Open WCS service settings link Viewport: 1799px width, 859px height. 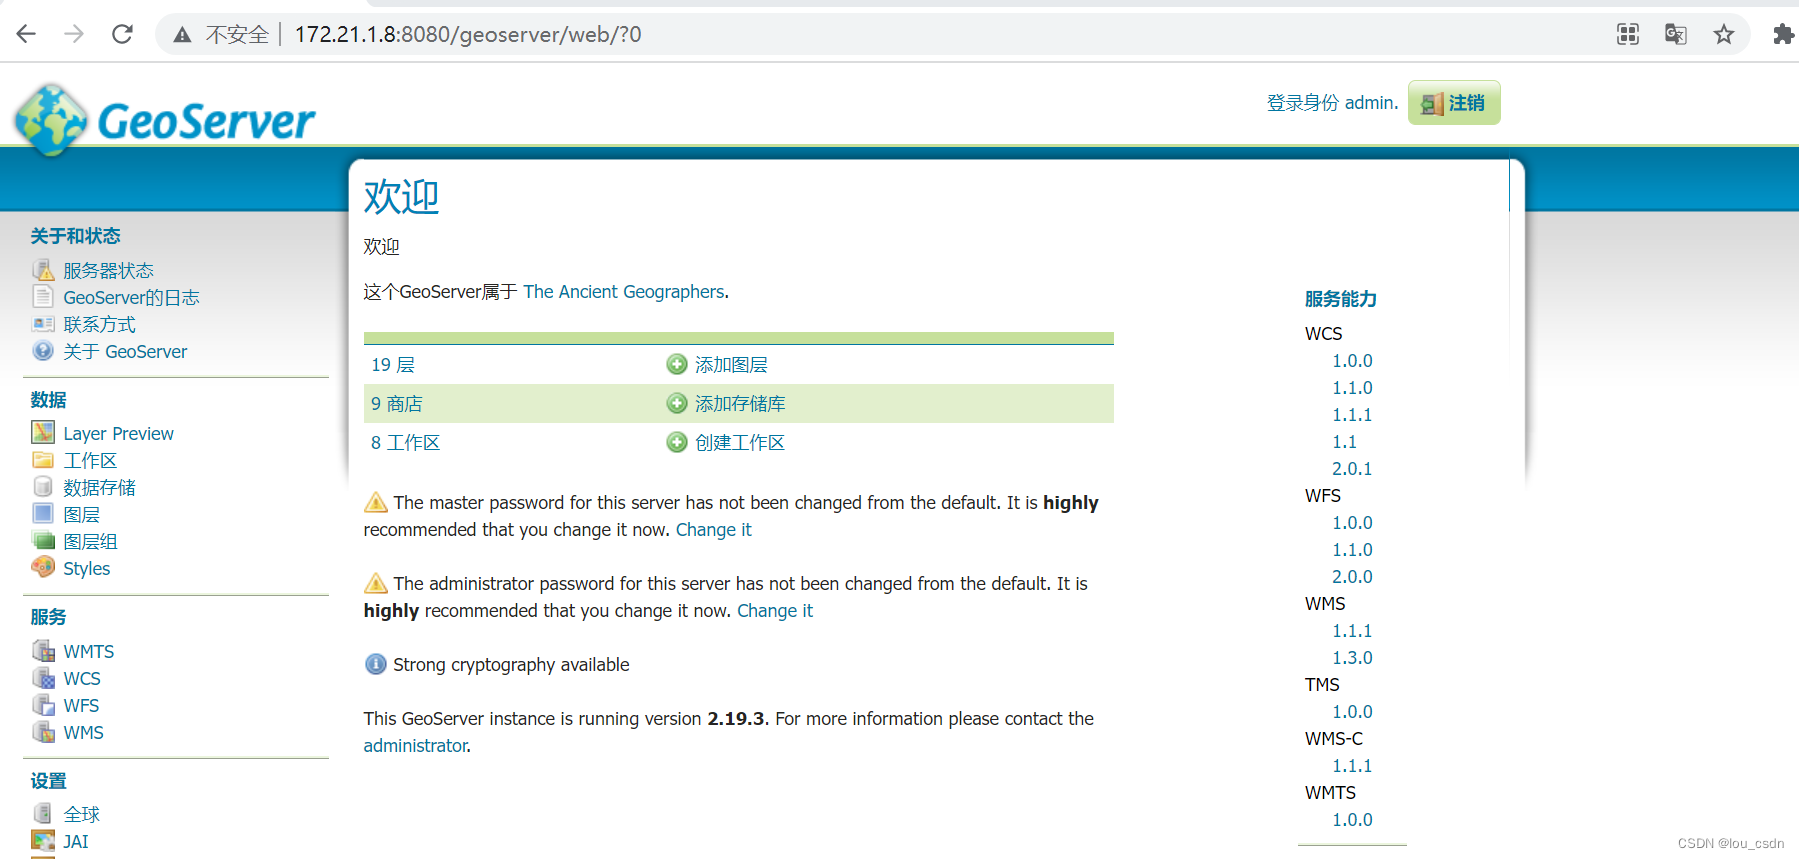(82, 678)
